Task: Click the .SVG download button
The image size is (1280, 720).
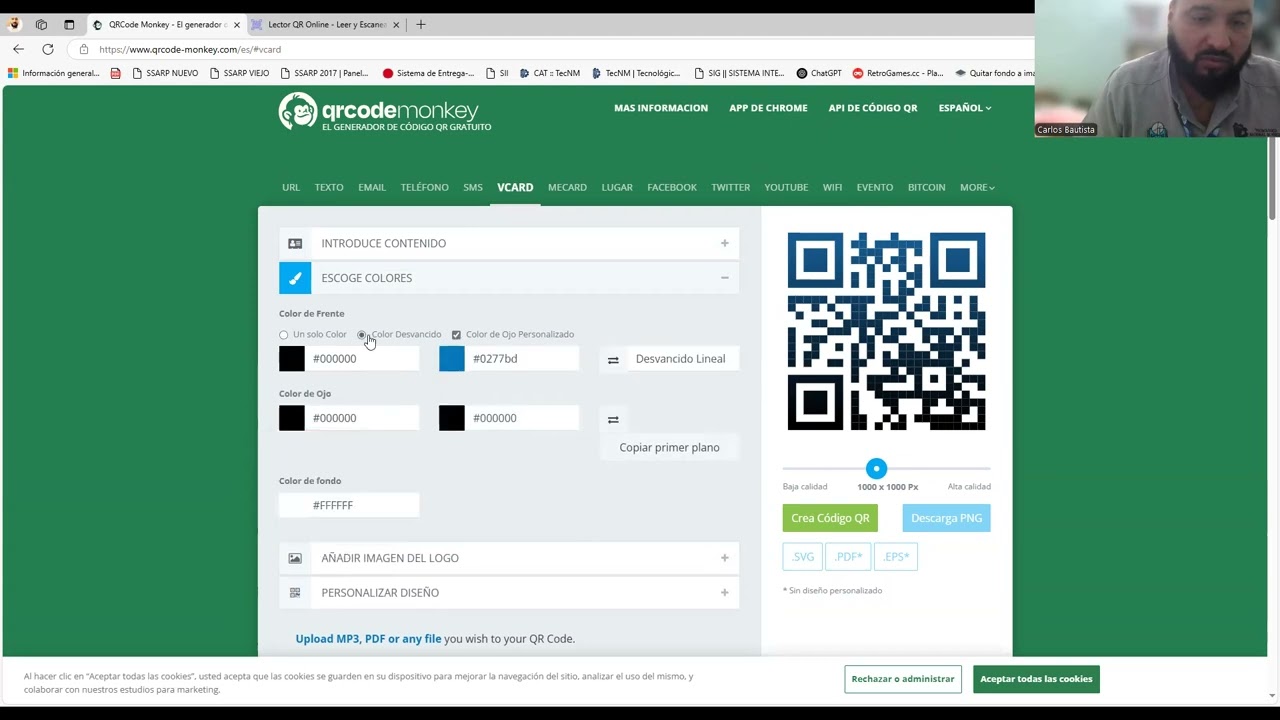Action: (802, 557)
